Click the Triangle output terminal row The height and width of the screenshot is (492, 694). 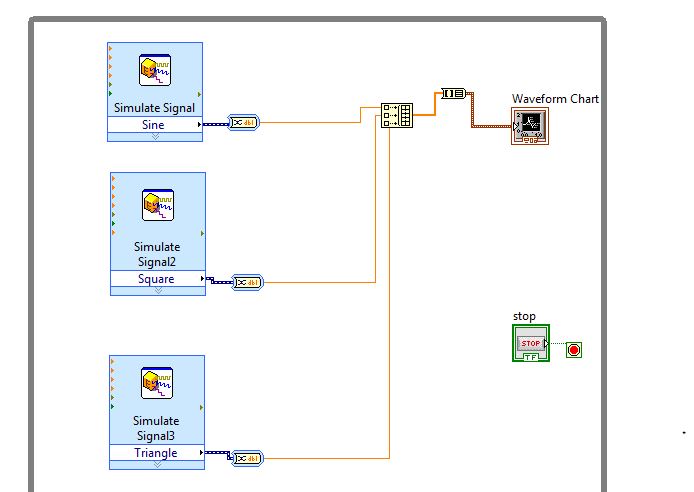click(157, 453)
